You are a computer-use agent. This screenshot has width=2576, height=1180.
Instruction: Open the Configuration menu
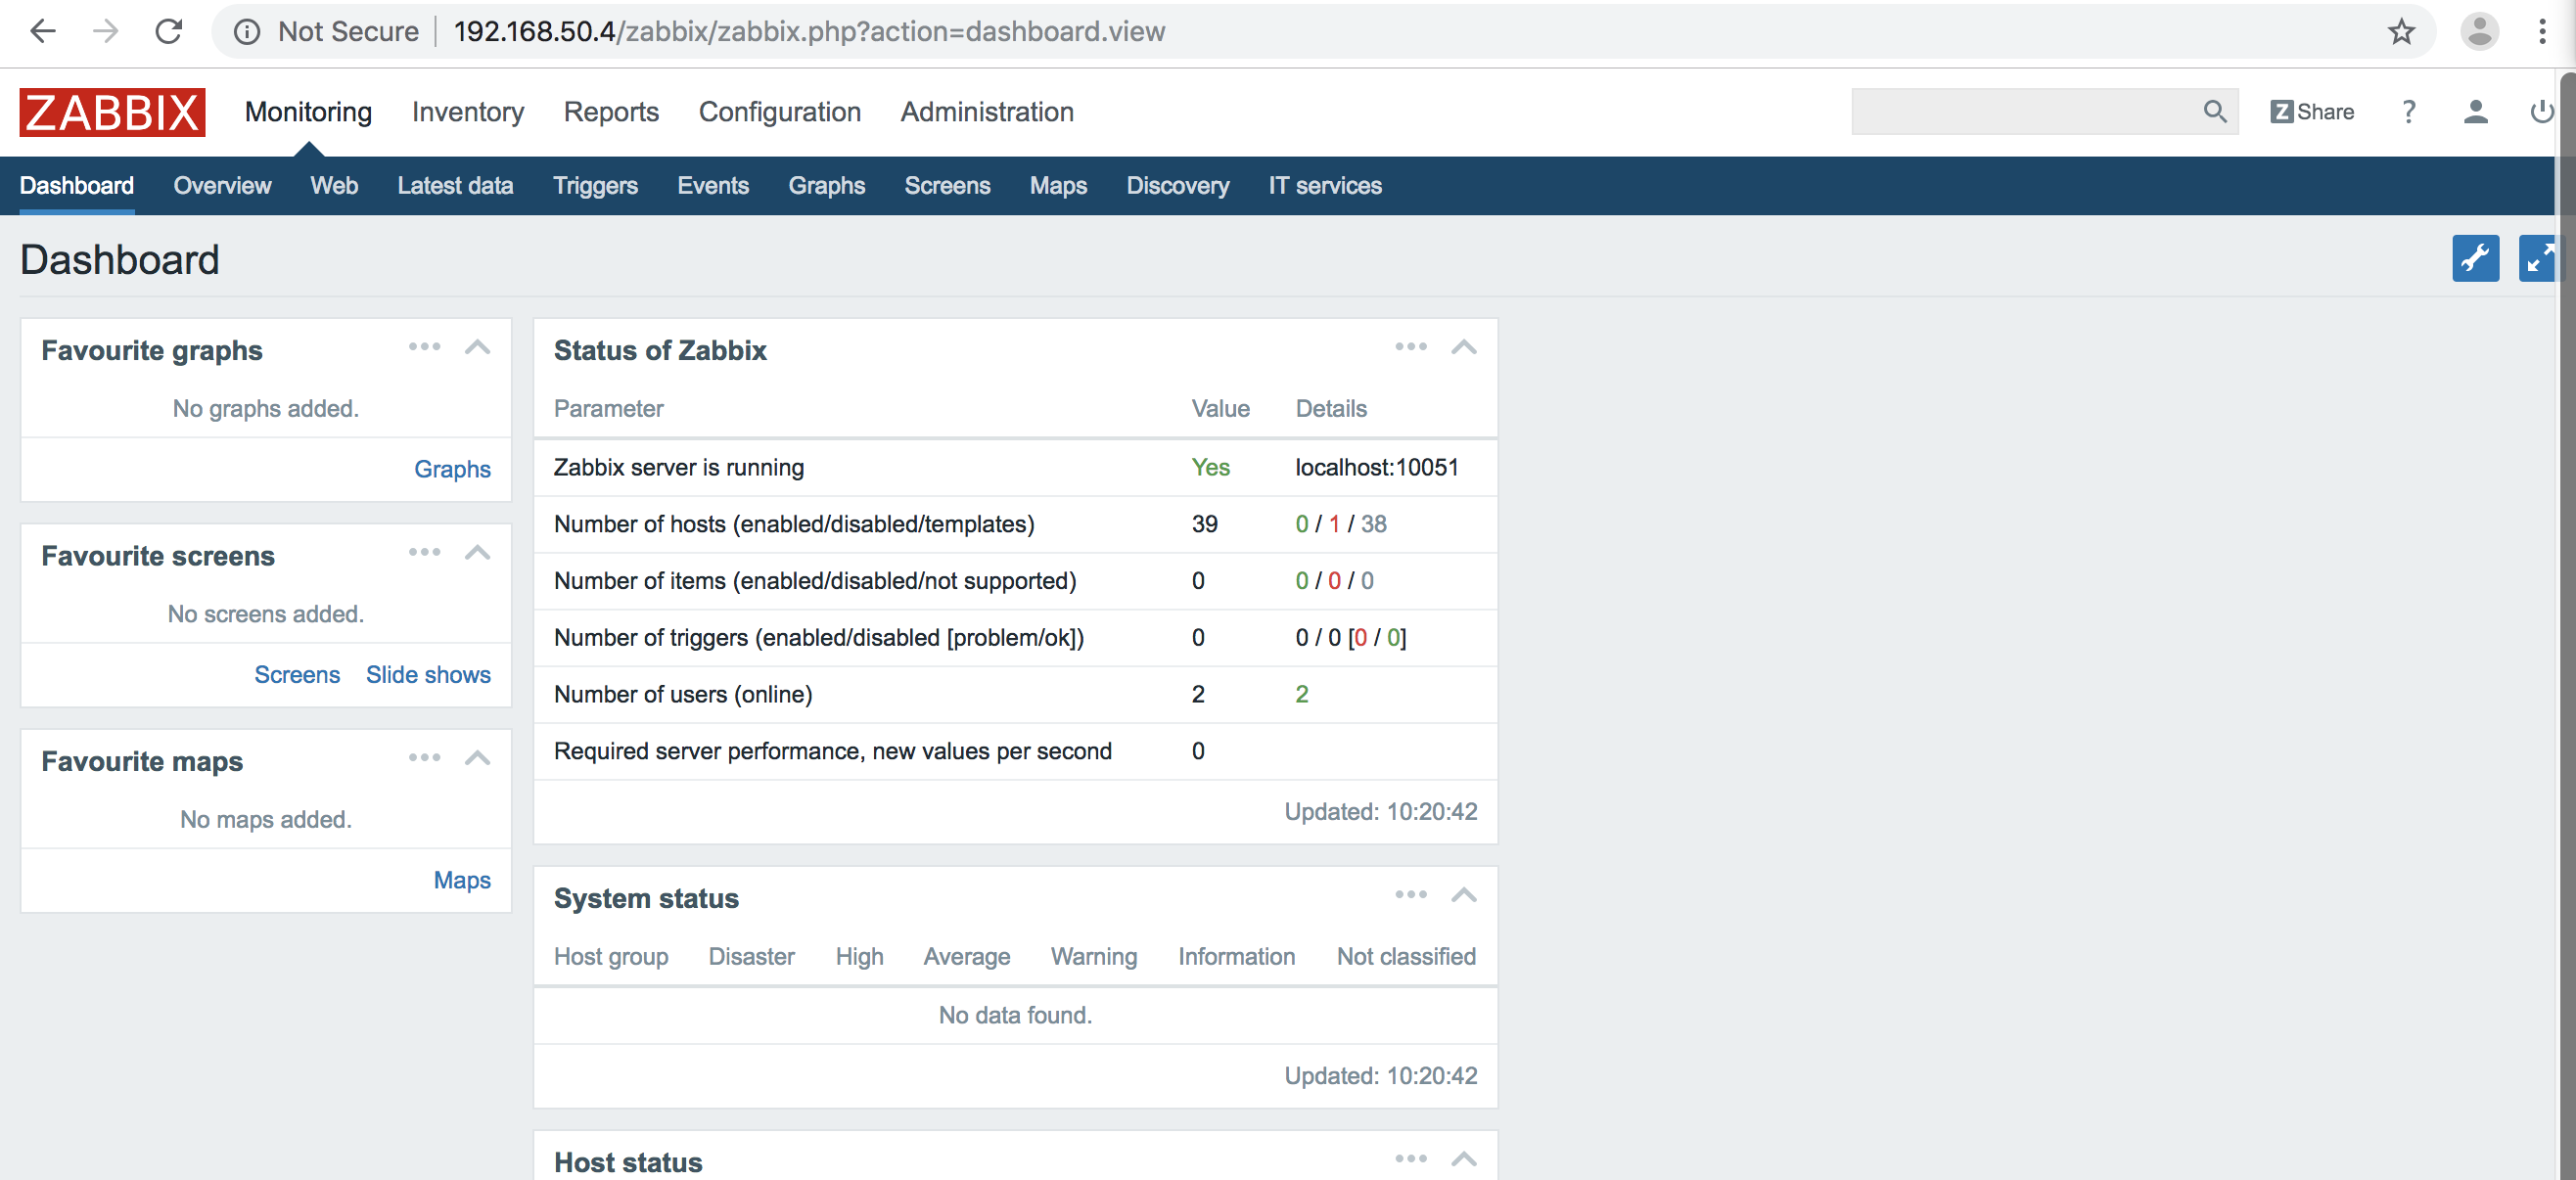(779, 111)
